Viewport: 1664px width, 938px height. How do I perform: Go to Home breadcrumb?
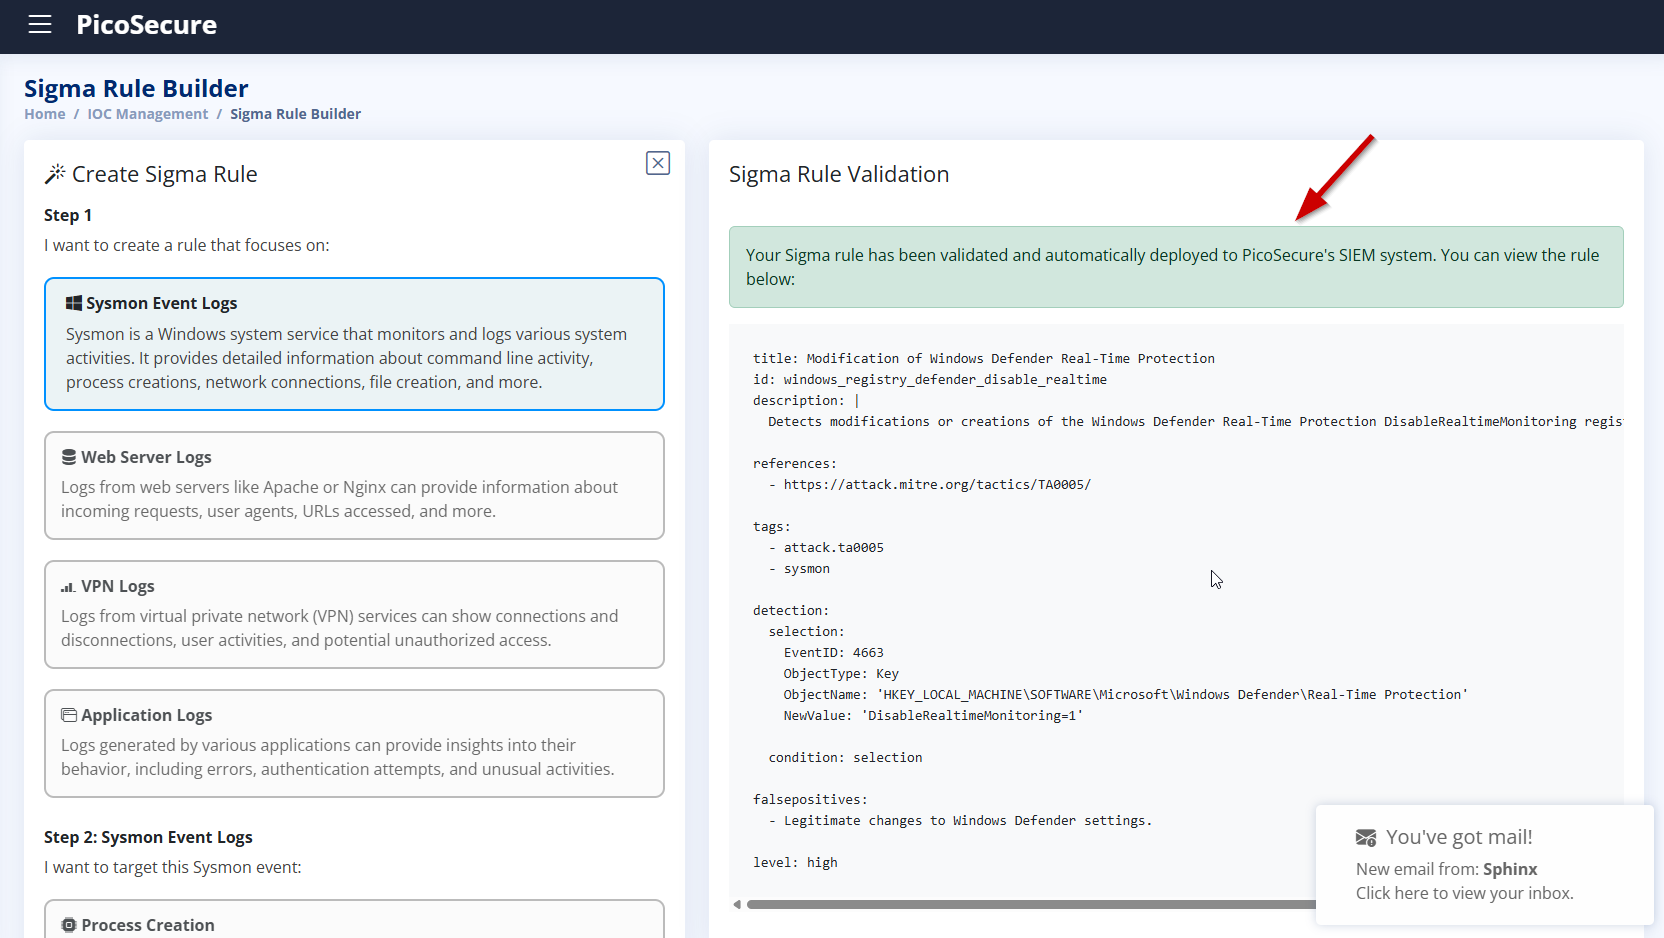[x=45, y=114]
